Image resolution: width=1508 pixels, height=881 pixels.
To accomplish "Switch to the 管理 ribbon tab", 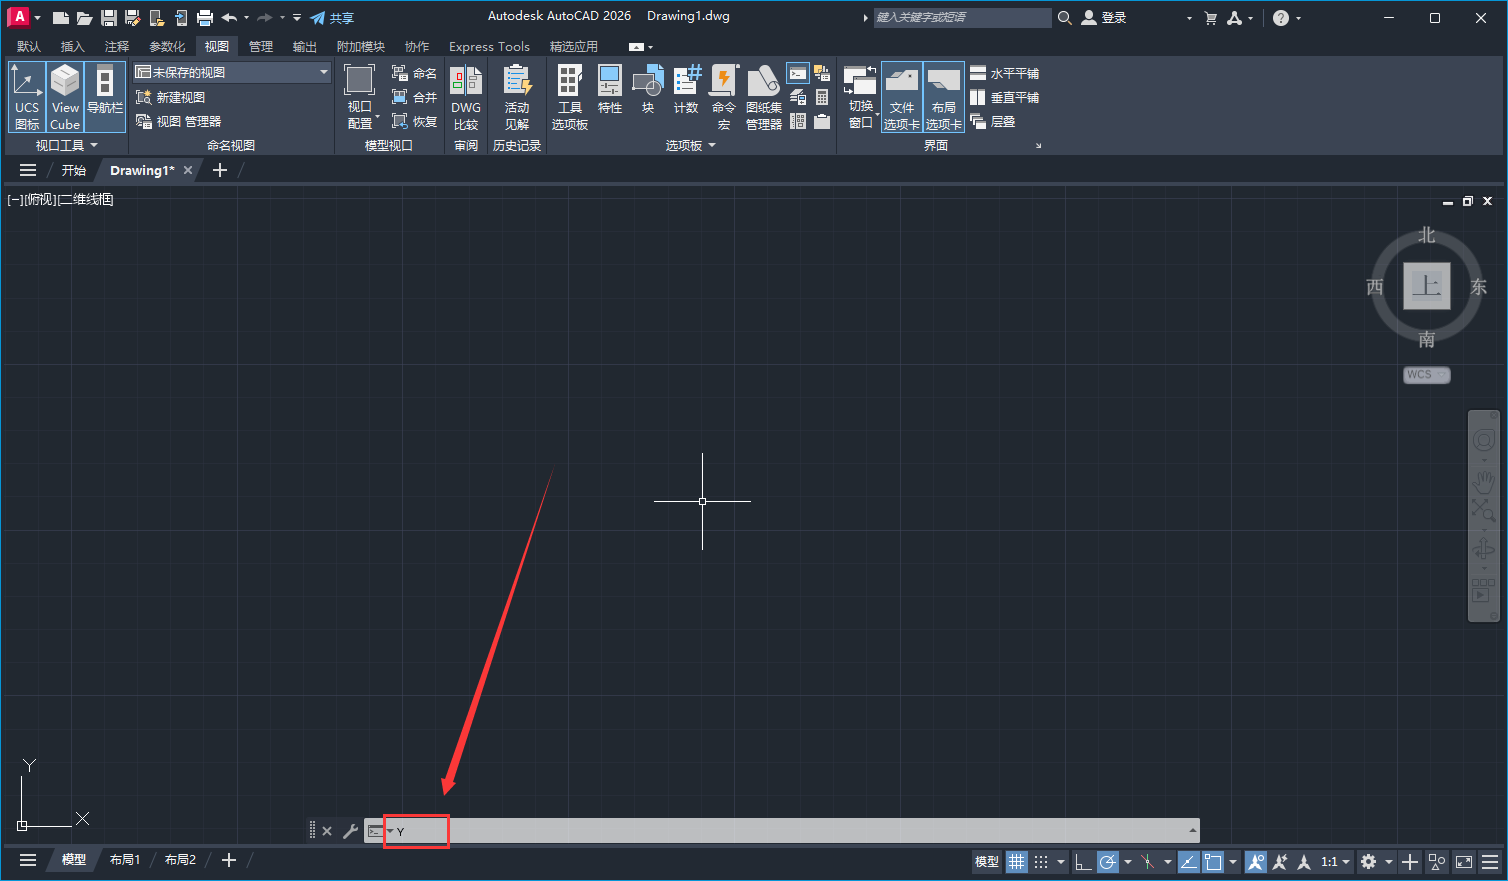I will click(261, 46).
